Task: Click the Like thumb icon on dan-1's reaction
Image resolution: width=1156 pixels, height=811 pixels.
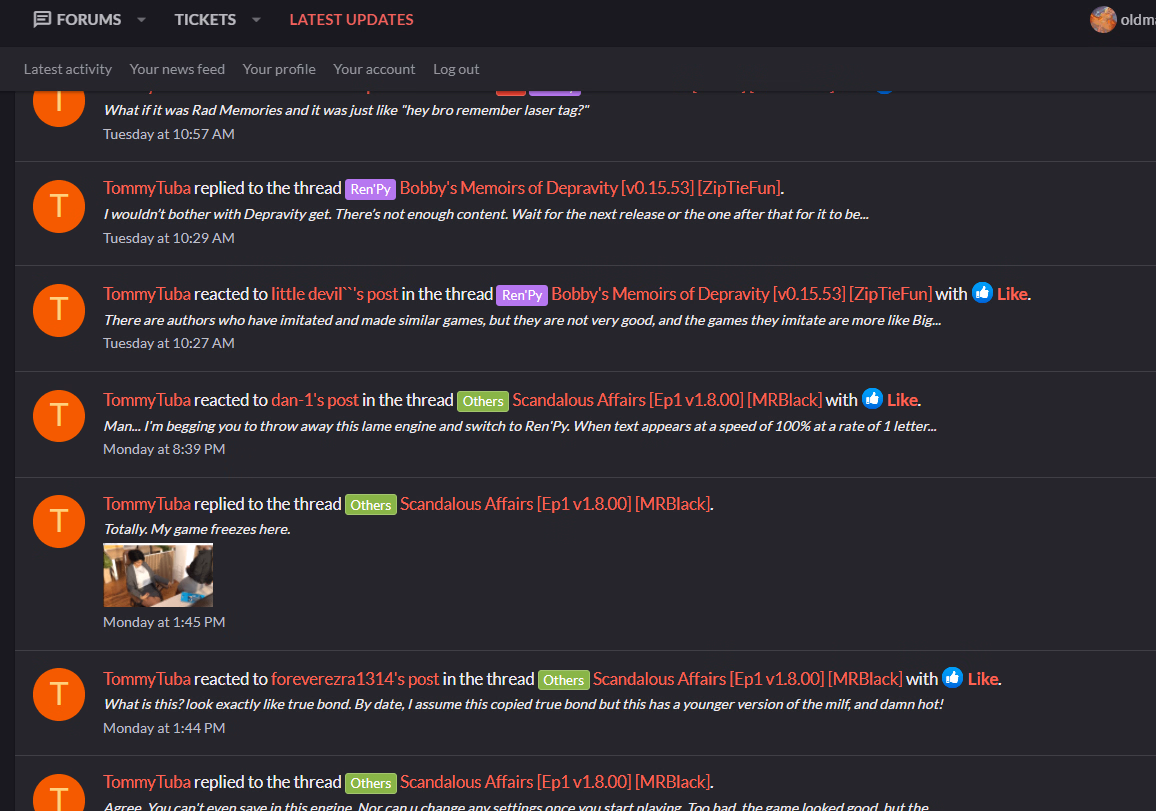Action: 873,399
